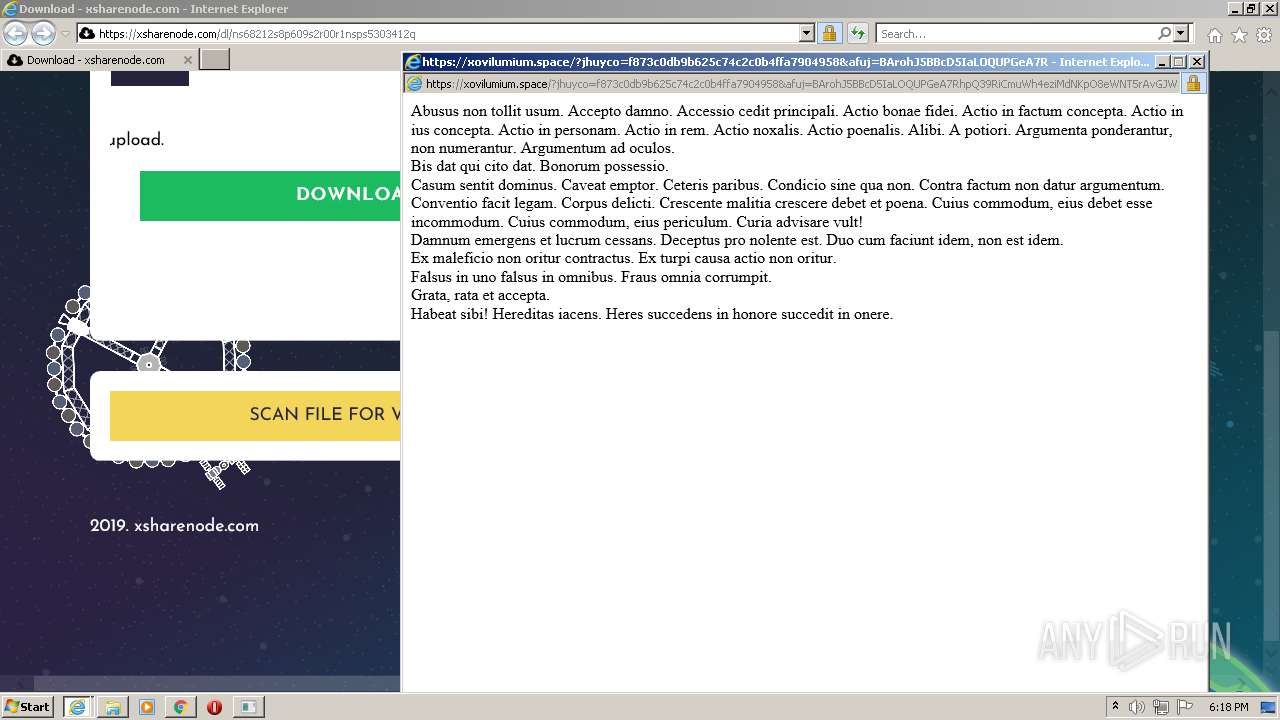
Task: Click the main window title bar IE icon
Action: pyautogui.click(x=10, y=9)
